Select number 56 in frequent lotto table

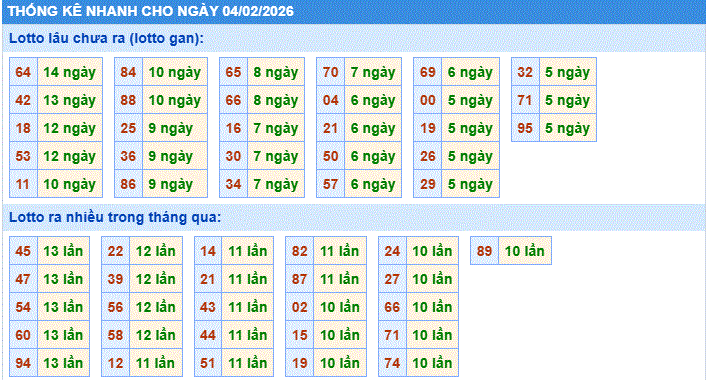tap(115, 307)
